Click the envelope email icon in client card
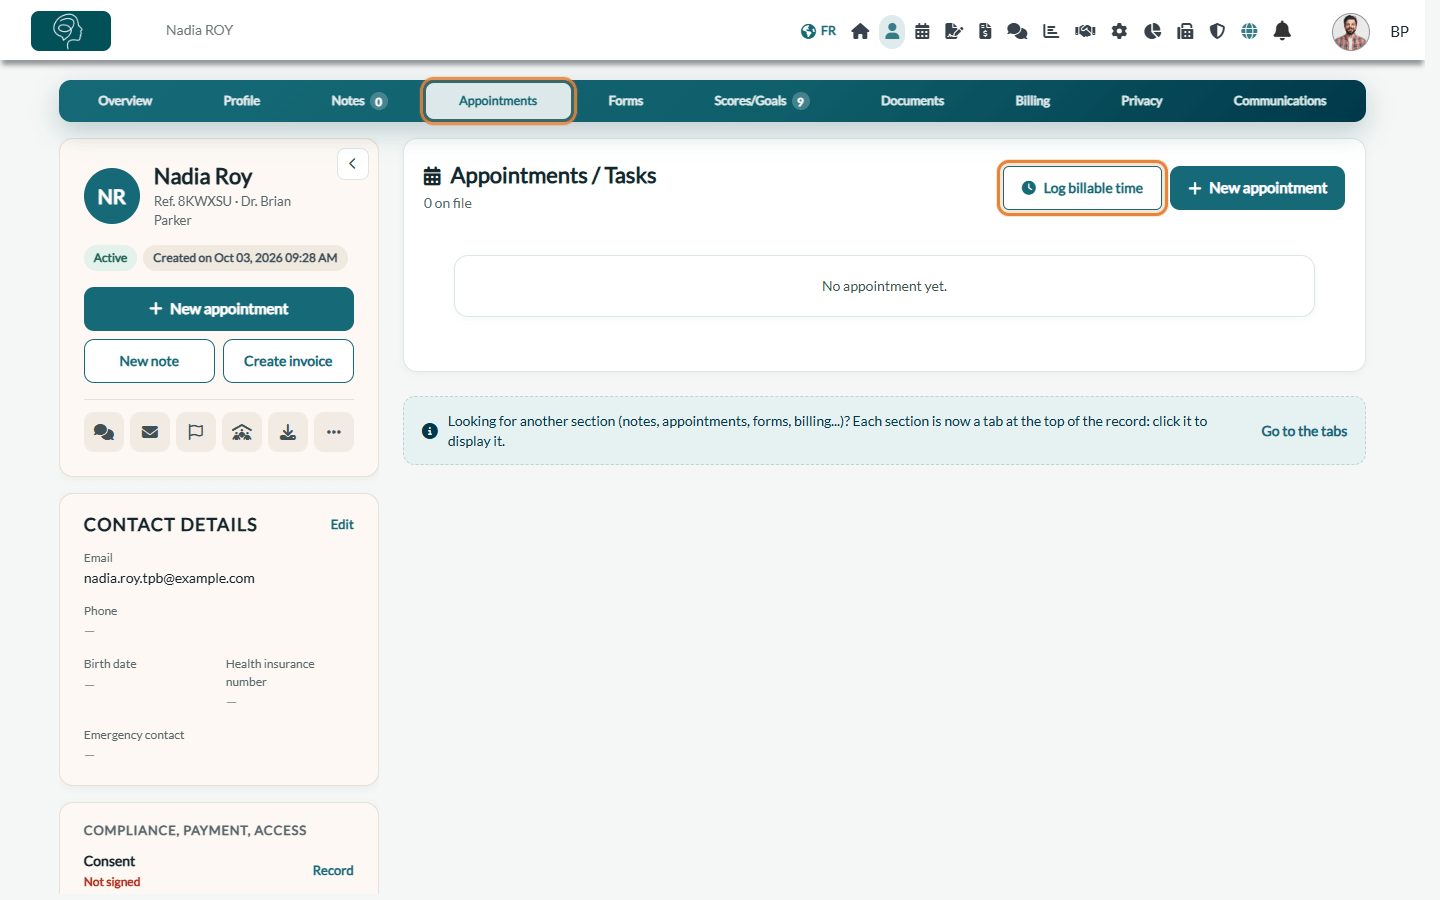 pos(150,432)
